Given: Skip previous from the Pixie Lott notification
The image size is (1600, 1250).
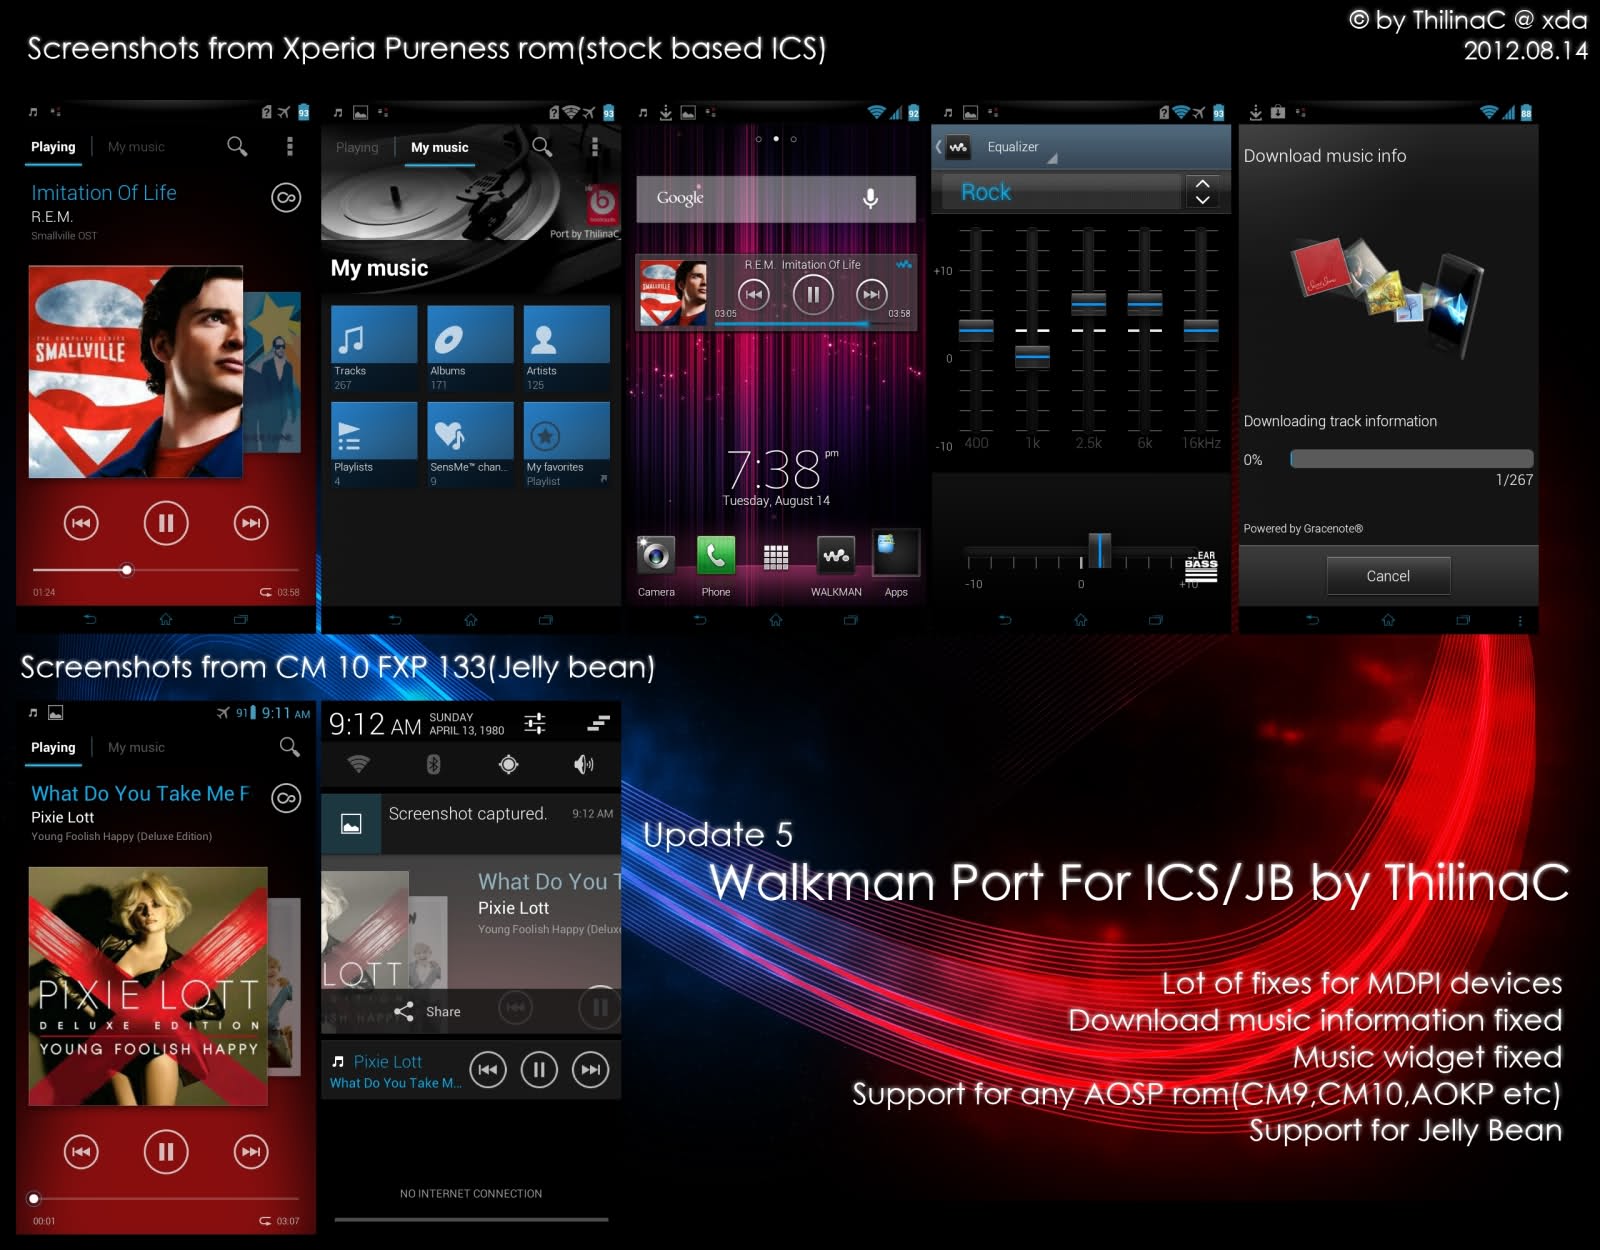Looking at the screenshot, I should tap(487, 1070).
